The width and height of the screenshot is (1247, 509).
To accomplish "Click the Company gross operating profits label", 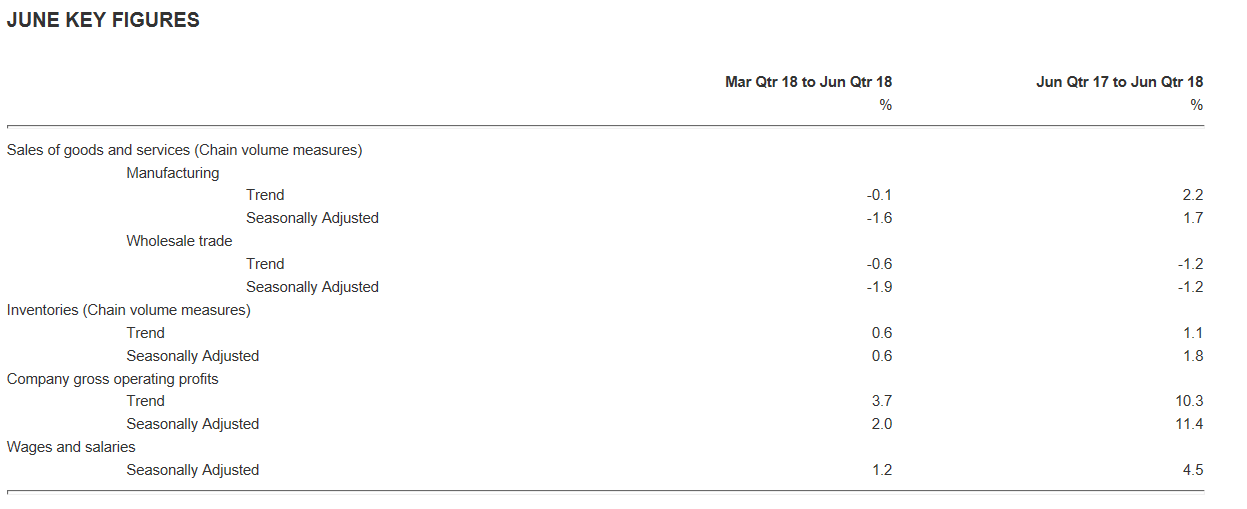I will click(112, 379).
